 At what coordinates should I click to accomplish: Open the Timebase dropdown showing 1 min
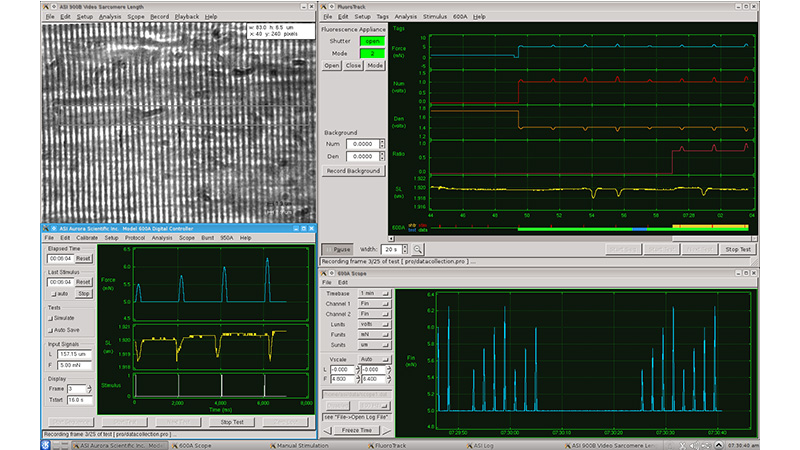(374, 293)
